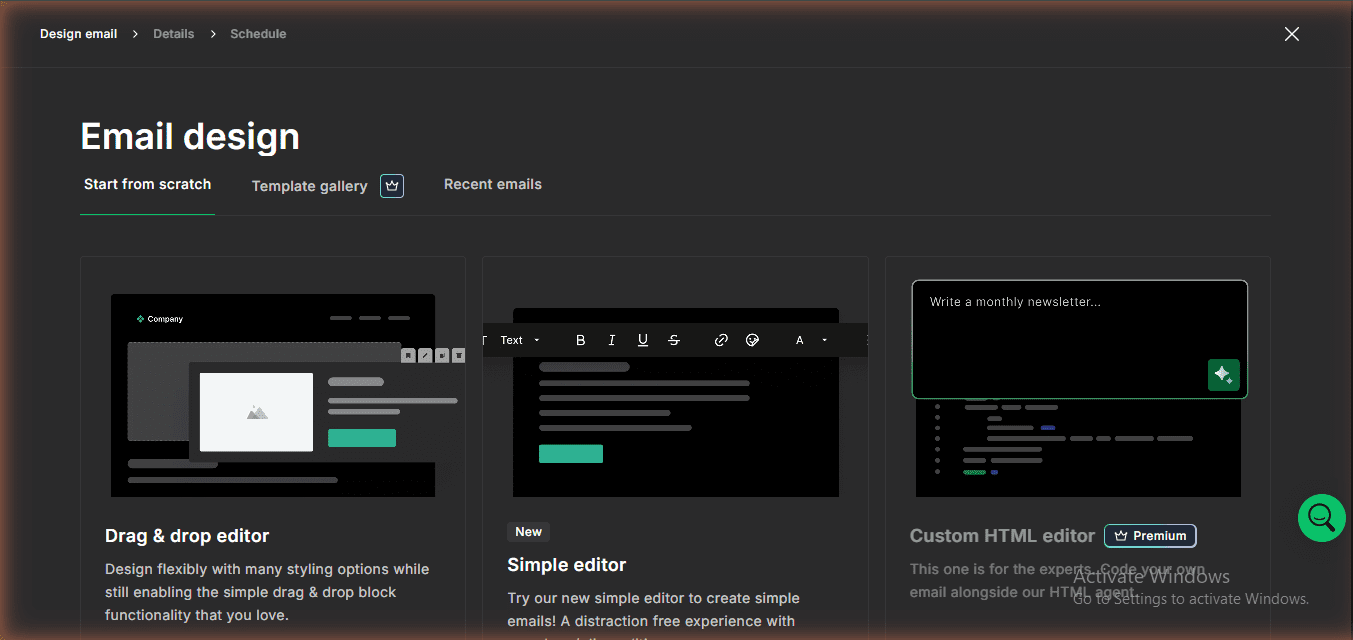Click the Strikethrough icon in Simple editor preview
The height and width of the screenshot is (640, 1353).
point(674,340)
